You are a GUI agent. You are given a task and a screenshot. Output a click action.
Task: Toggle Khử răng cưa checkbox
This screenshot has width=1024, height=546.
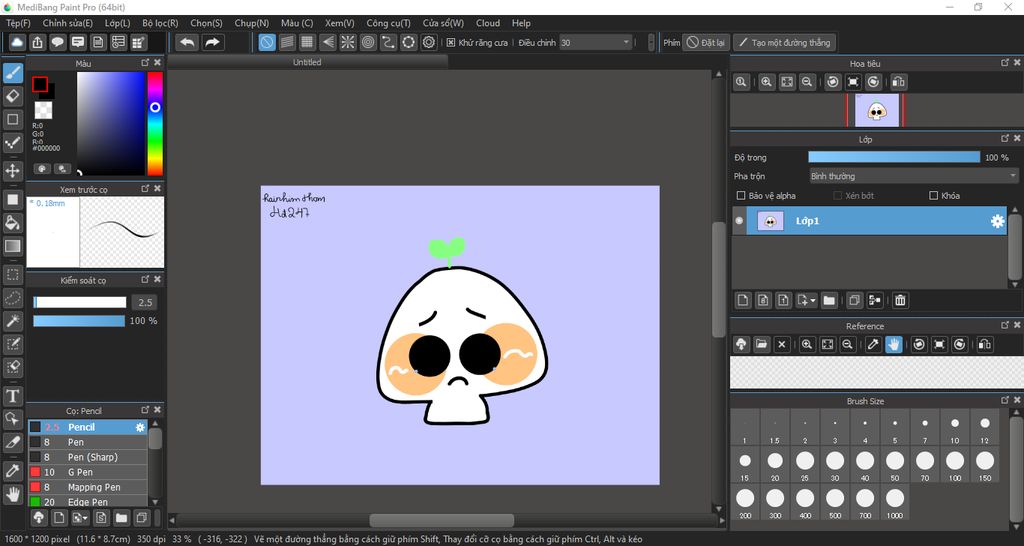point(451,42)
